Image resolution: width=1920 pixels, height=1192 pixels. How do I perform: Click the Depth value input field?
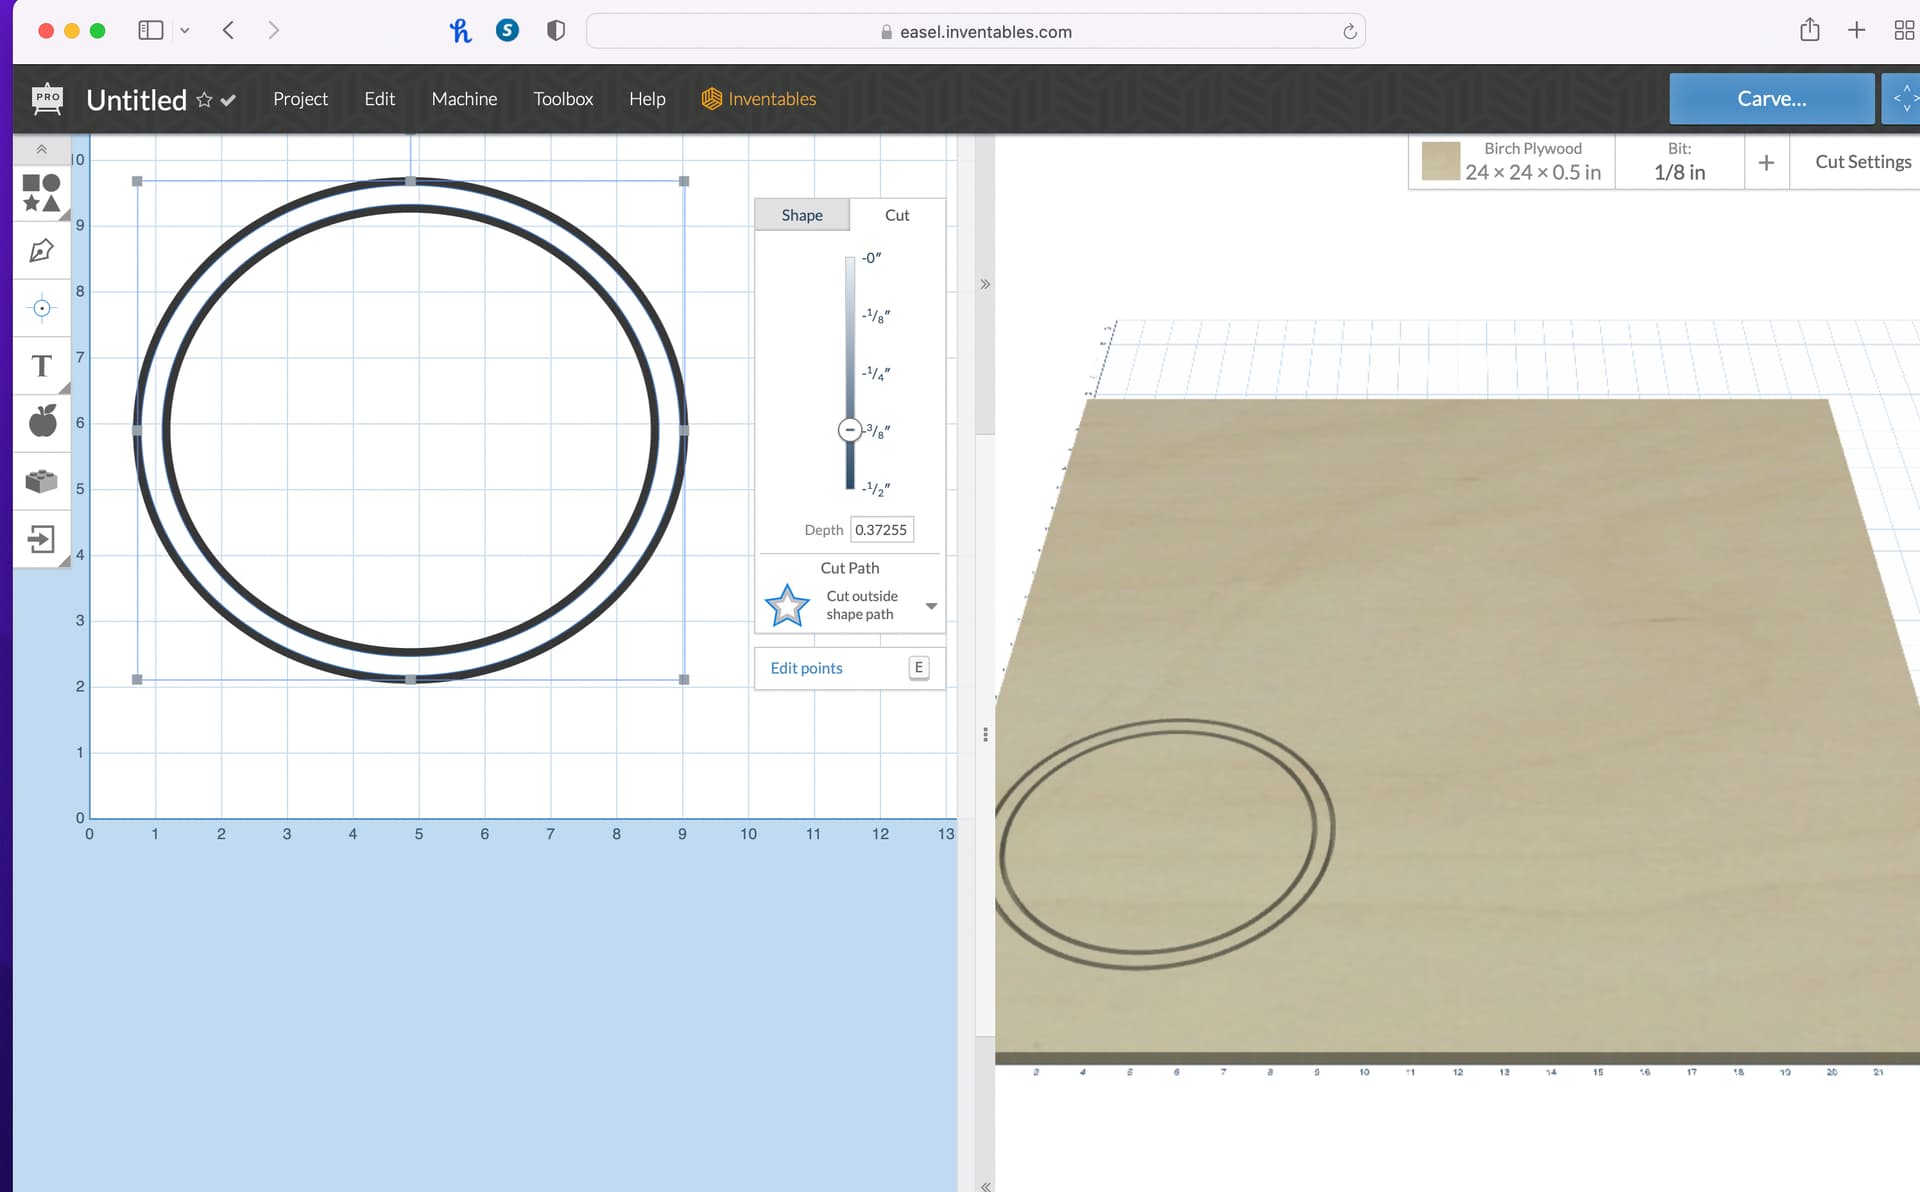pos(880,530)
